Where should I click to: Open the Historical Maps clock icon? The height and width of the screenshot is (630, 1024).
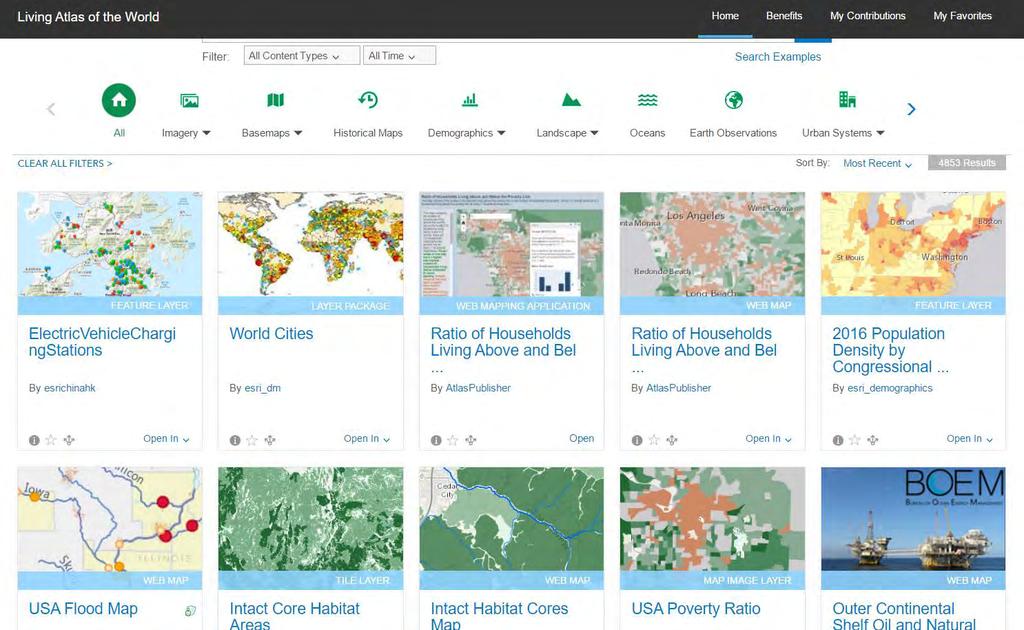coord(368,100)
